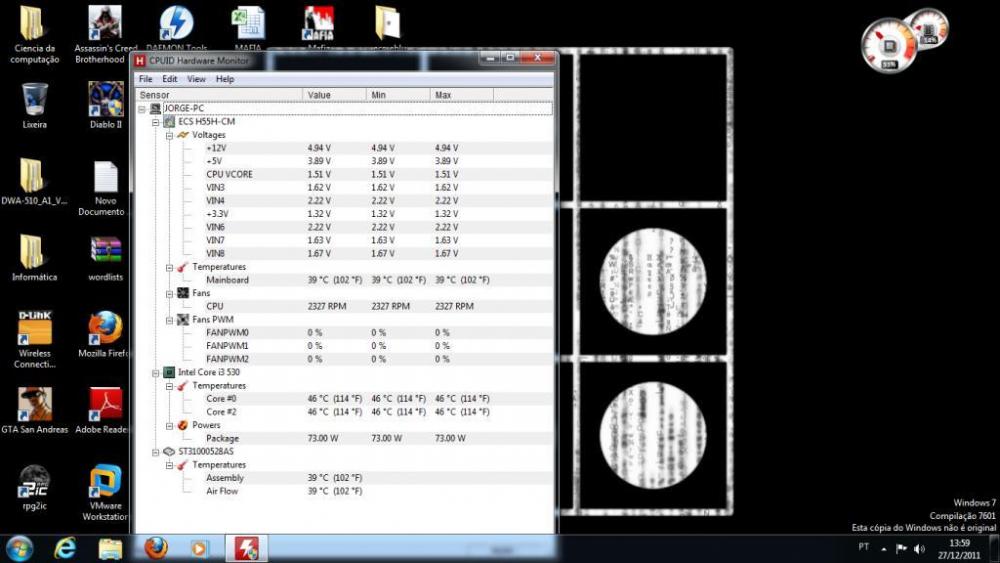Open the File menu
This screenshot has height=563, width=1000.
pos(146,79)
